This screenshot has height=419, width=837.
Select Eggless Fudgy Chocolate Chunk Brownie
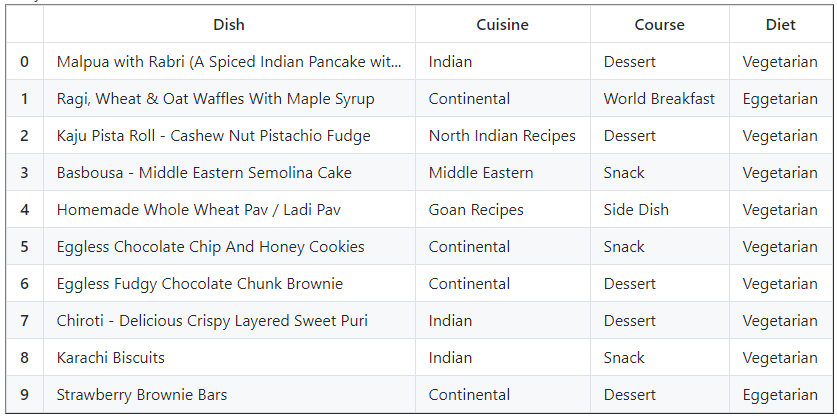[200, 284]
